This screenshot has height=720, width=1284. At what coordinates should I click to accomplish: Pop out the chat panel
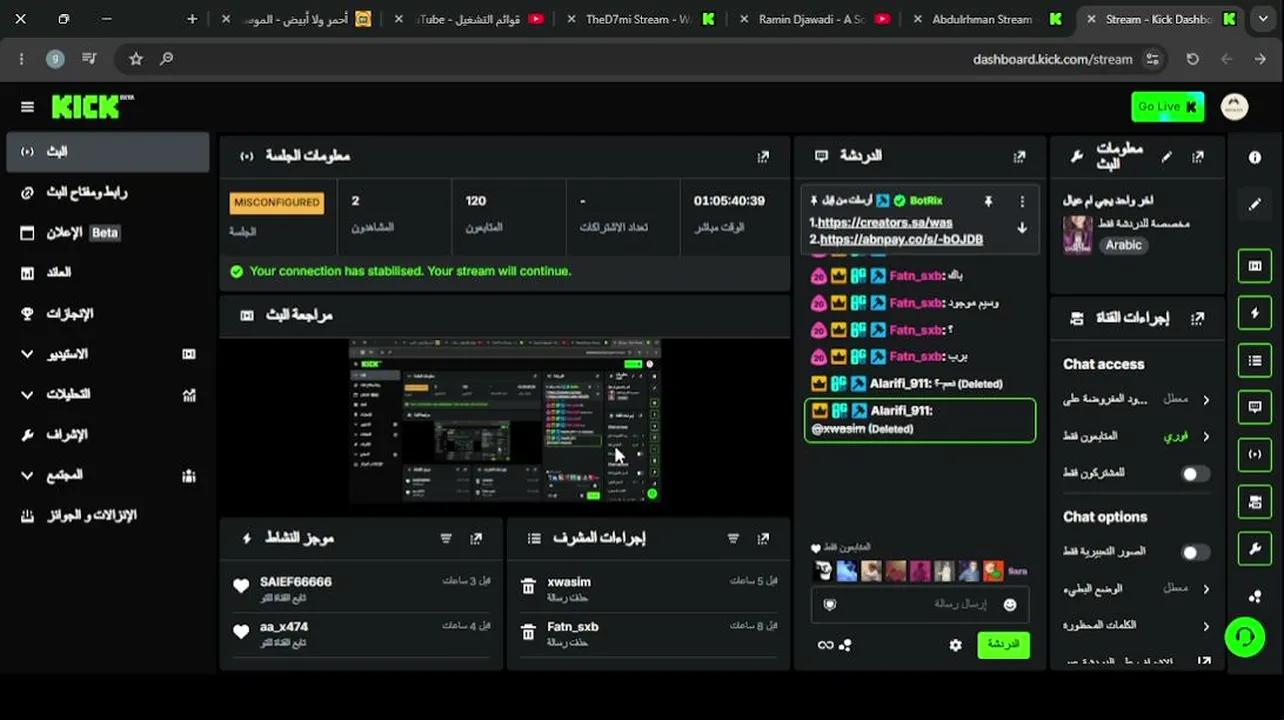tap(1019, 156)
